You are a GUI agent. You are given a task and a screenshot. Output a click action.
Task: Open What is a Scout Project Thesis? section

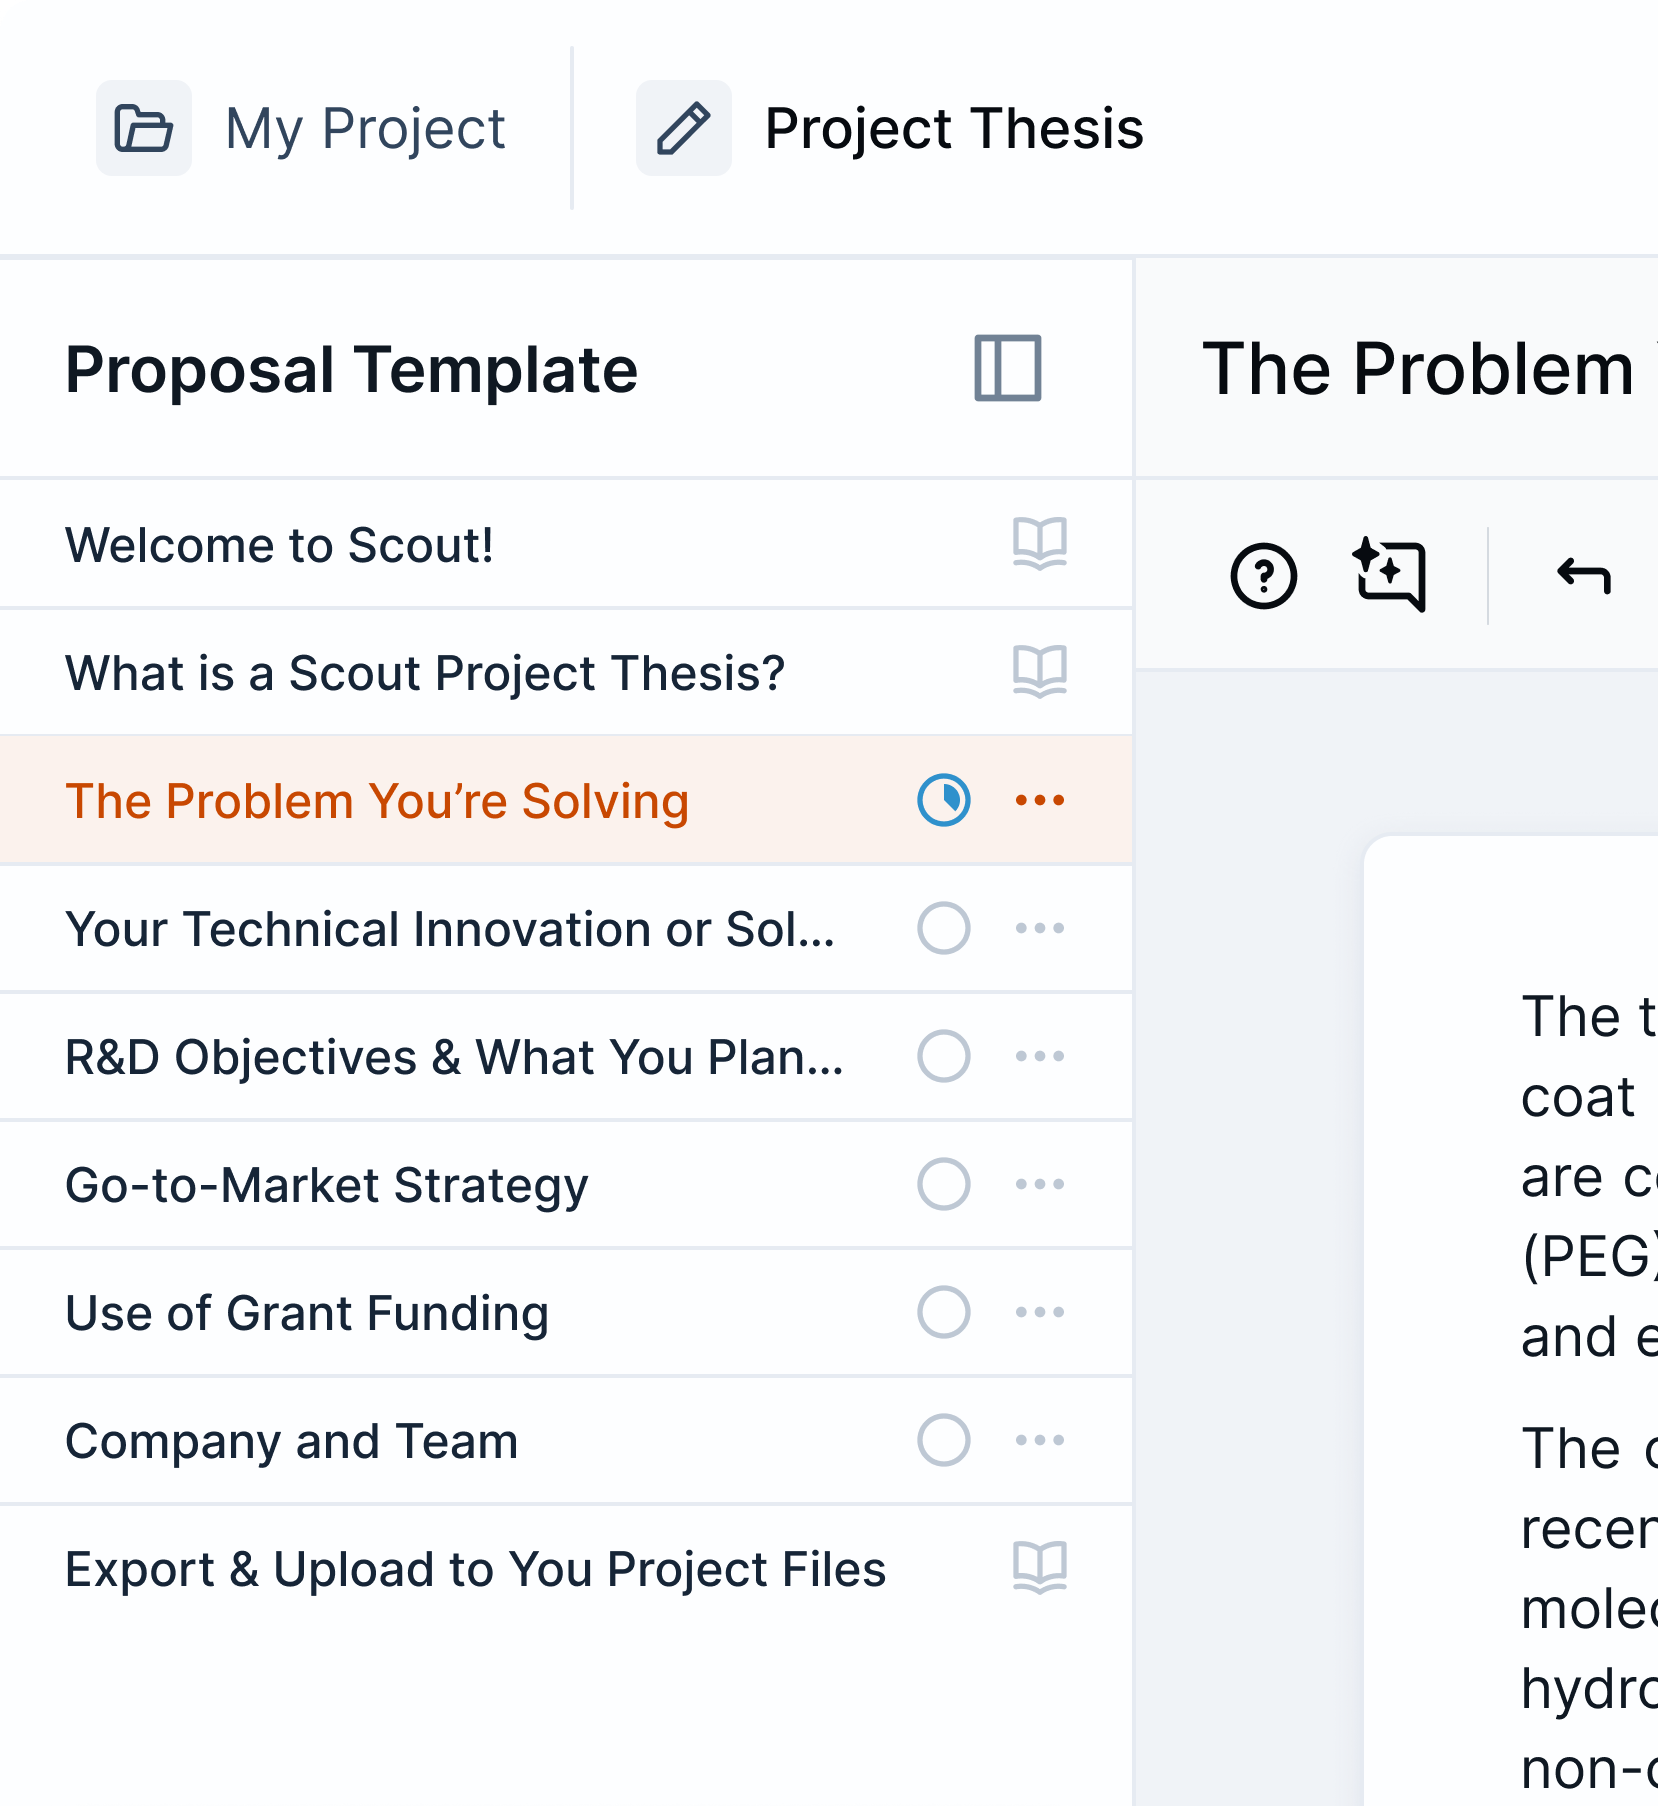(x=566, y=672)
